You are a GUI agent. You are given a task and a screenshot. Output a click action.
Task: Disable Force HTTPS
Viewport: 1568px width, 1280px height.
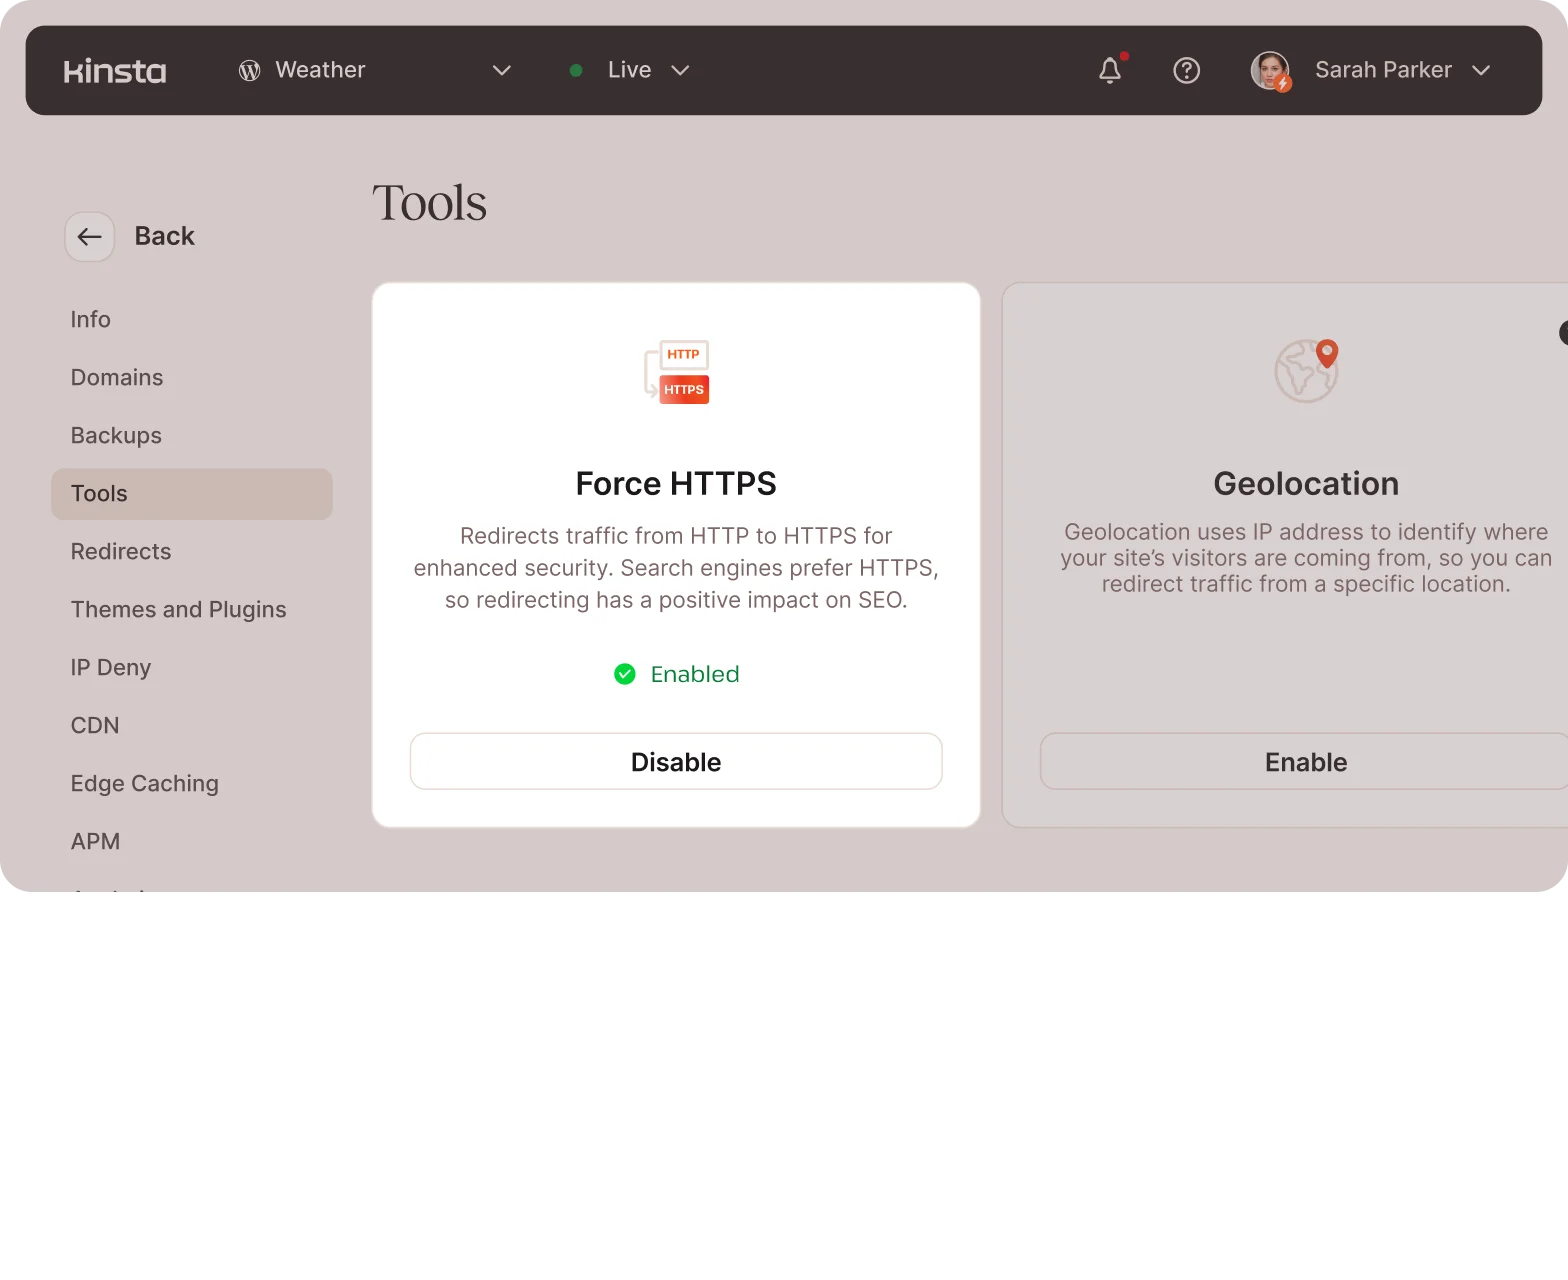pyautogui.click(x=676, y=762)
